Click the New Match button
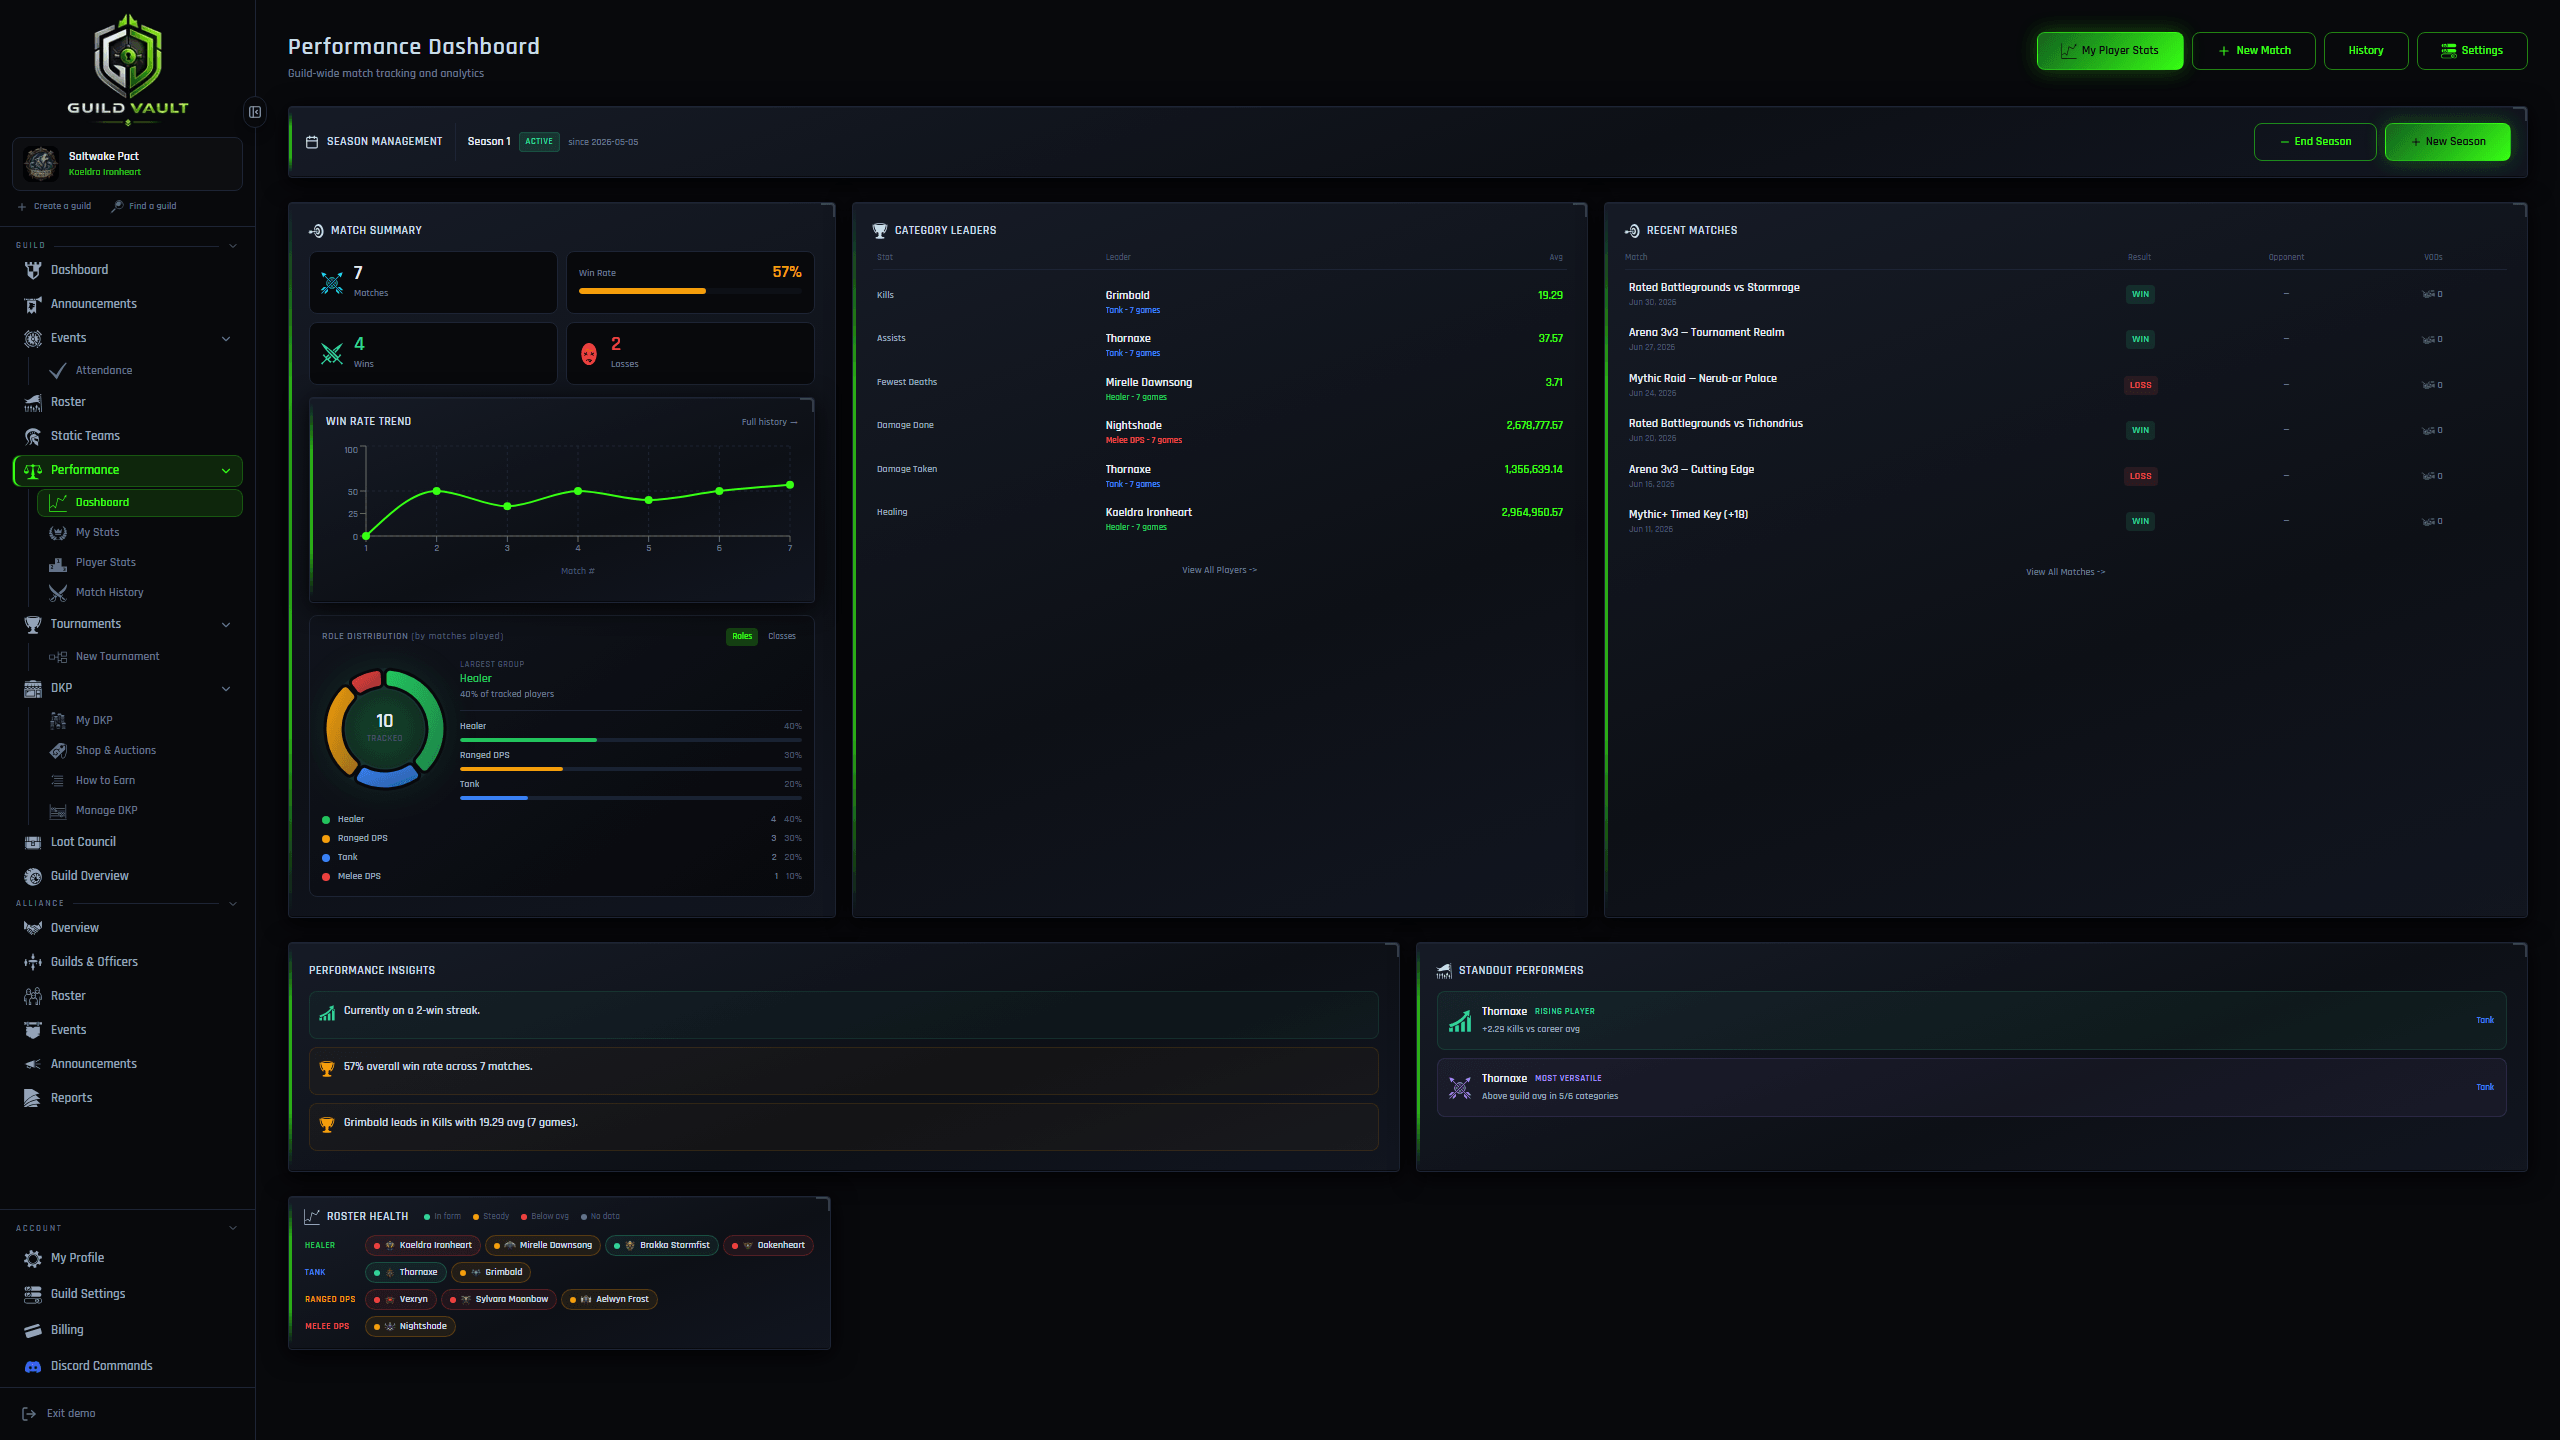Image resolution: width=2560 pixels, height=1440 pixels. point(2254,51)
